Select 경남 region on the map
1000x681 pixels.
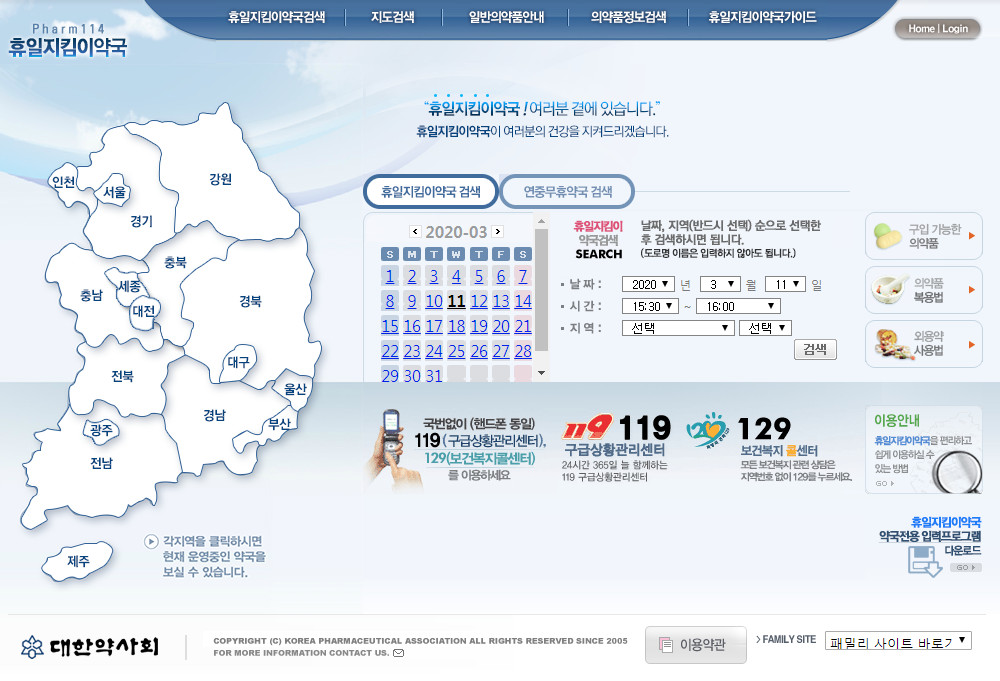215,415
